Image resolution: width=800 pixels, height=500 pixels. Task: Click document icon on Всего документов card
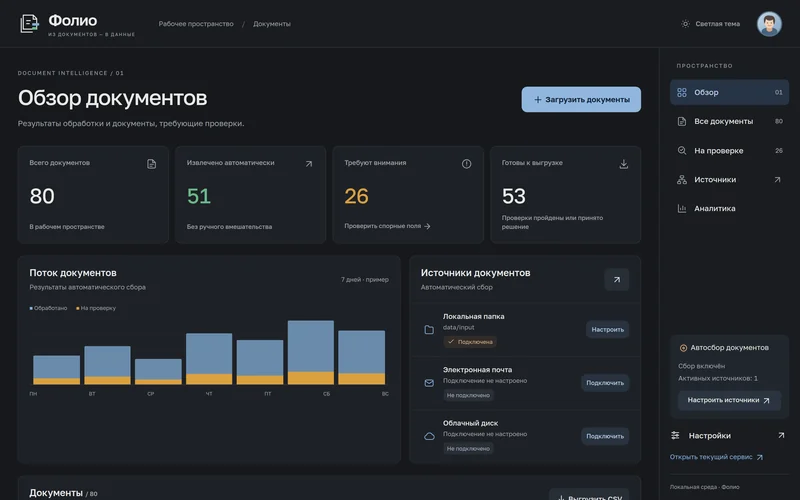point(152,164)
